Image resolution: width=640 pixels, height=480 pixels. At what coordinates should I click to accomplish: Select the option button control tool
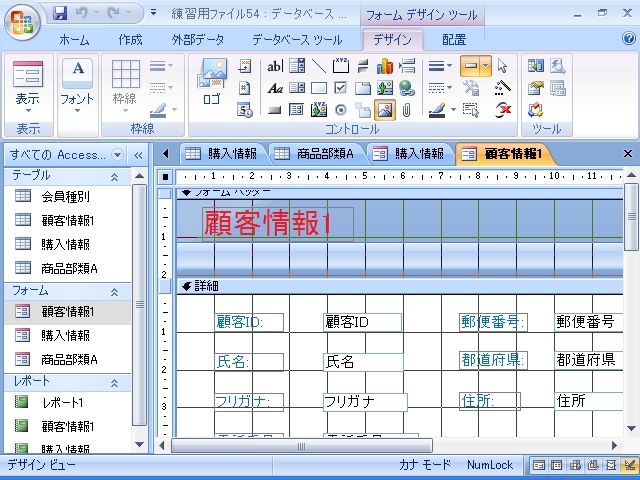pos(341,110)
